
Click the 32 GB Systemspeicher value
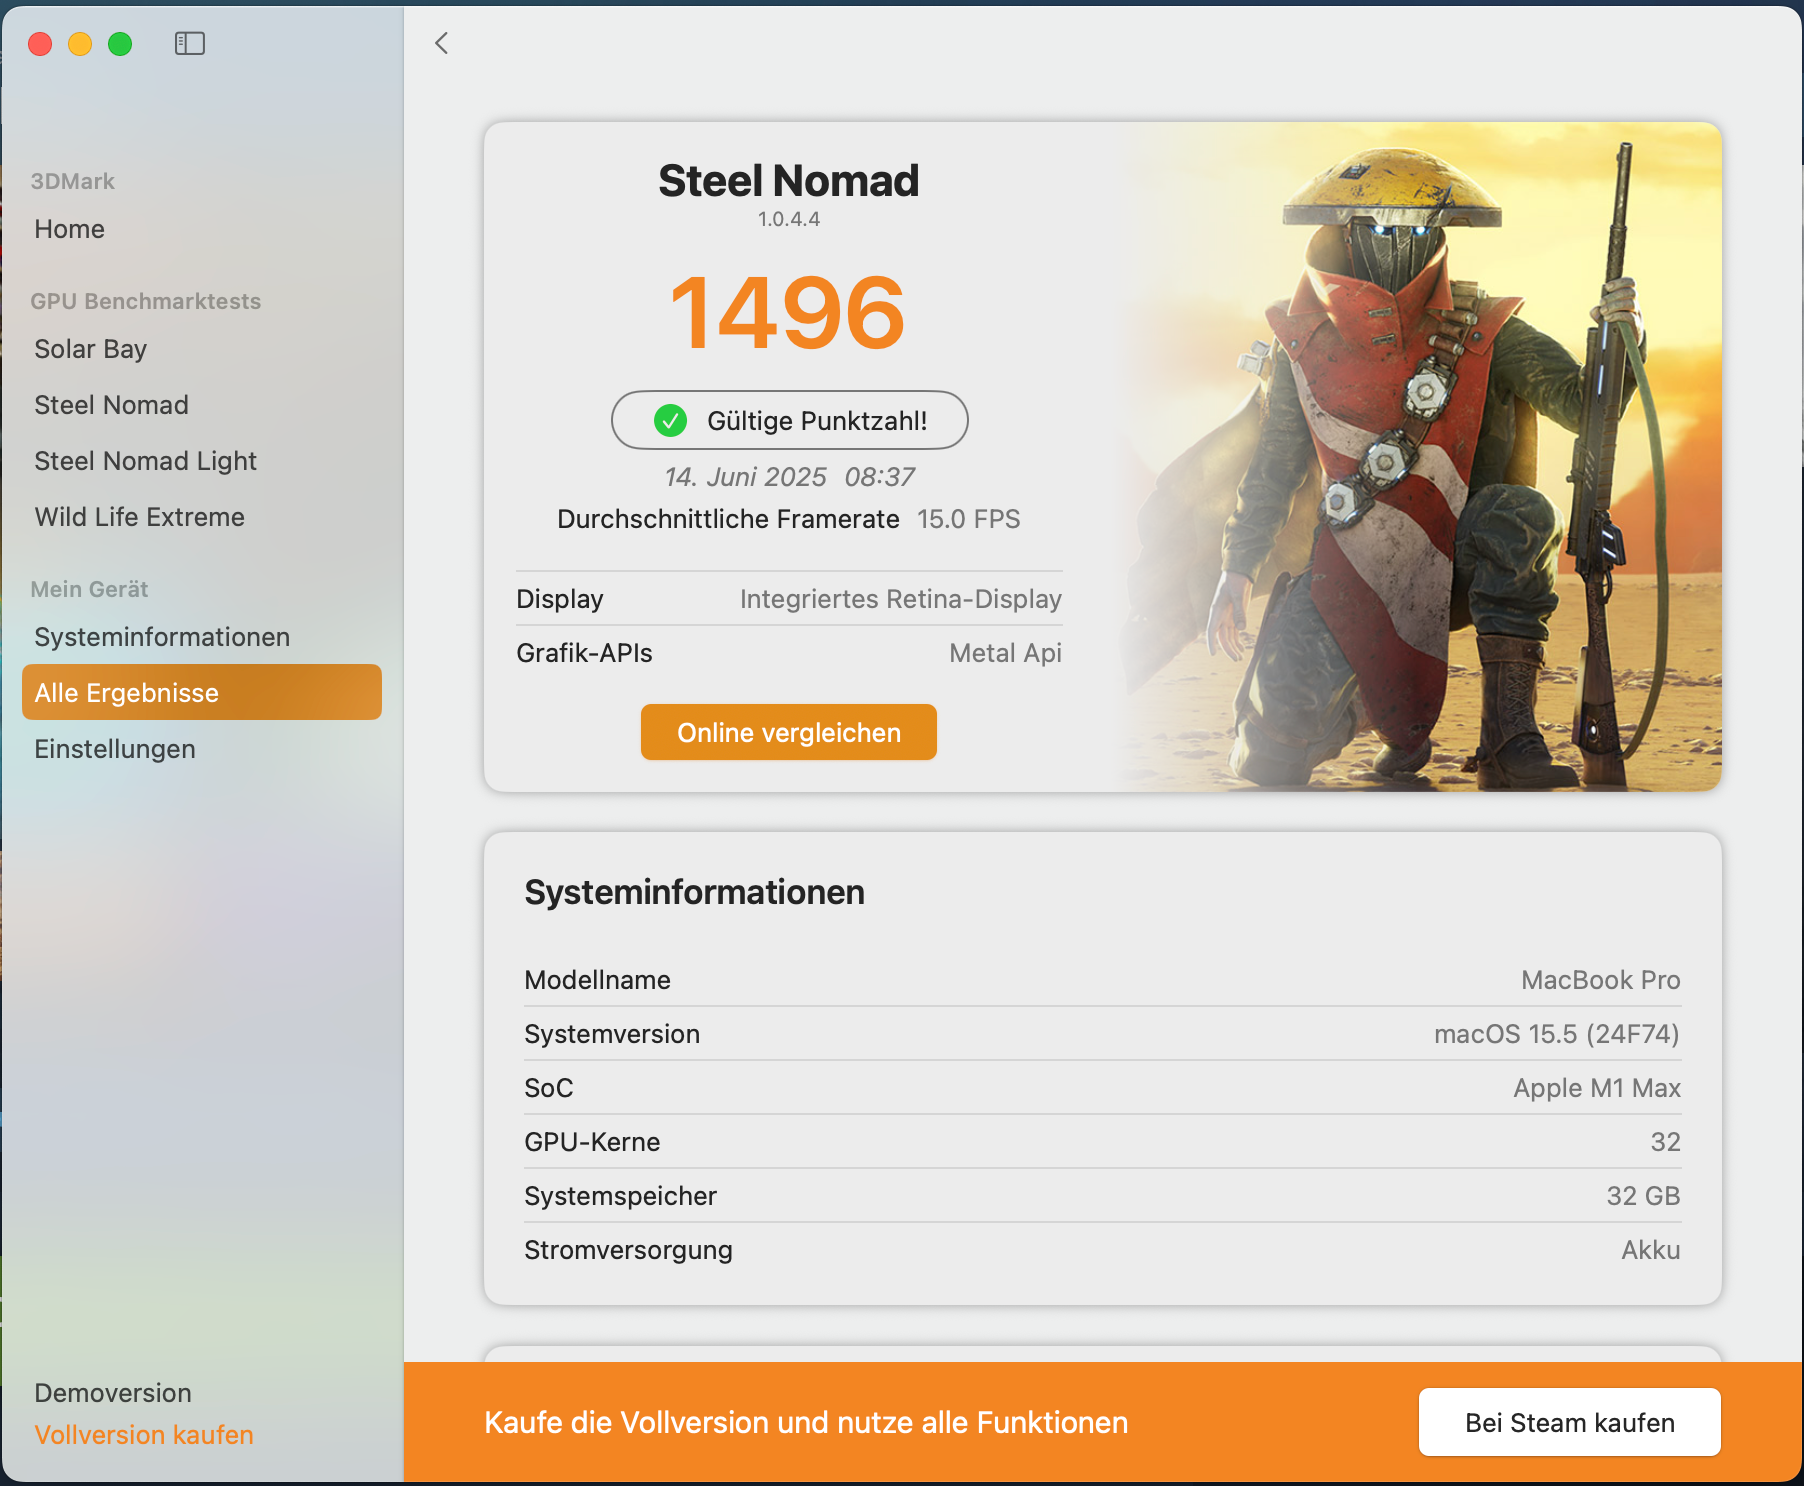pos(1643,1196)
